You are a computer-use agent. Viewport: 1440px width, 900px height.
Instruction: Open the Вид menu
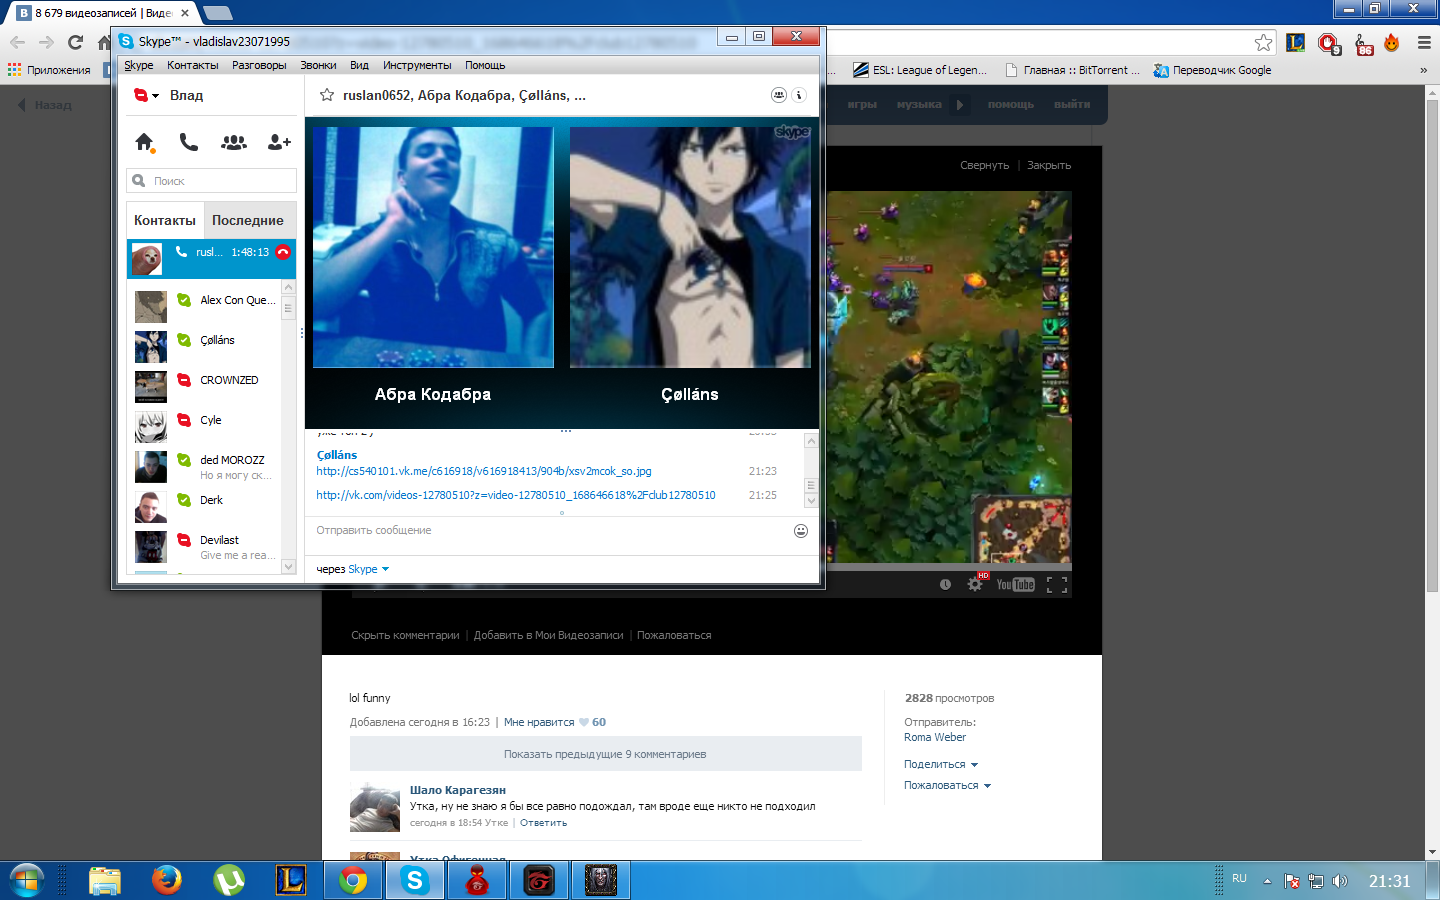coord(359,65)
